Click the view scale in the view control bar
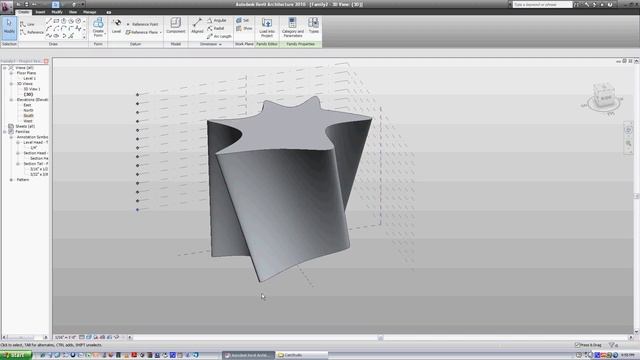Viewport: 640px width, 360px height. tap(66, 338)
